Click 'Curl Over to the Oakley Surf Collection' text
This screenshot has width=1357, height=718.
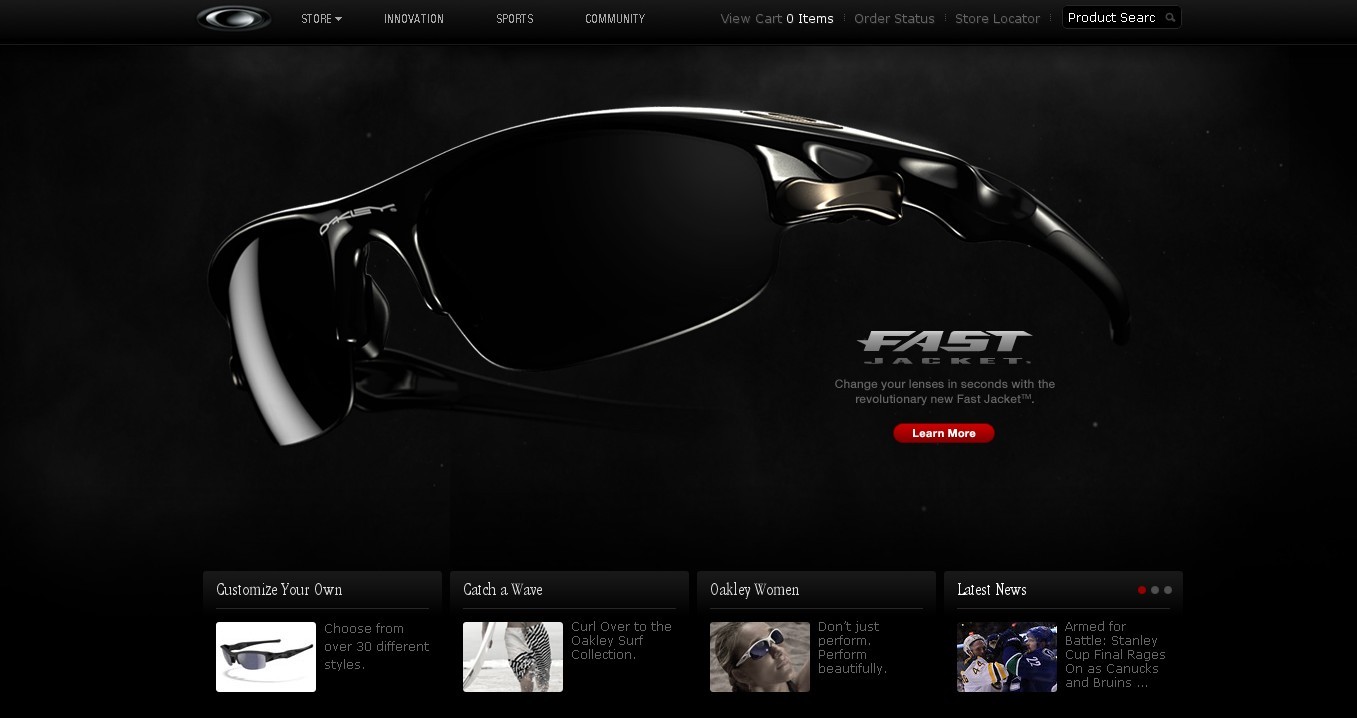(621, 641)
